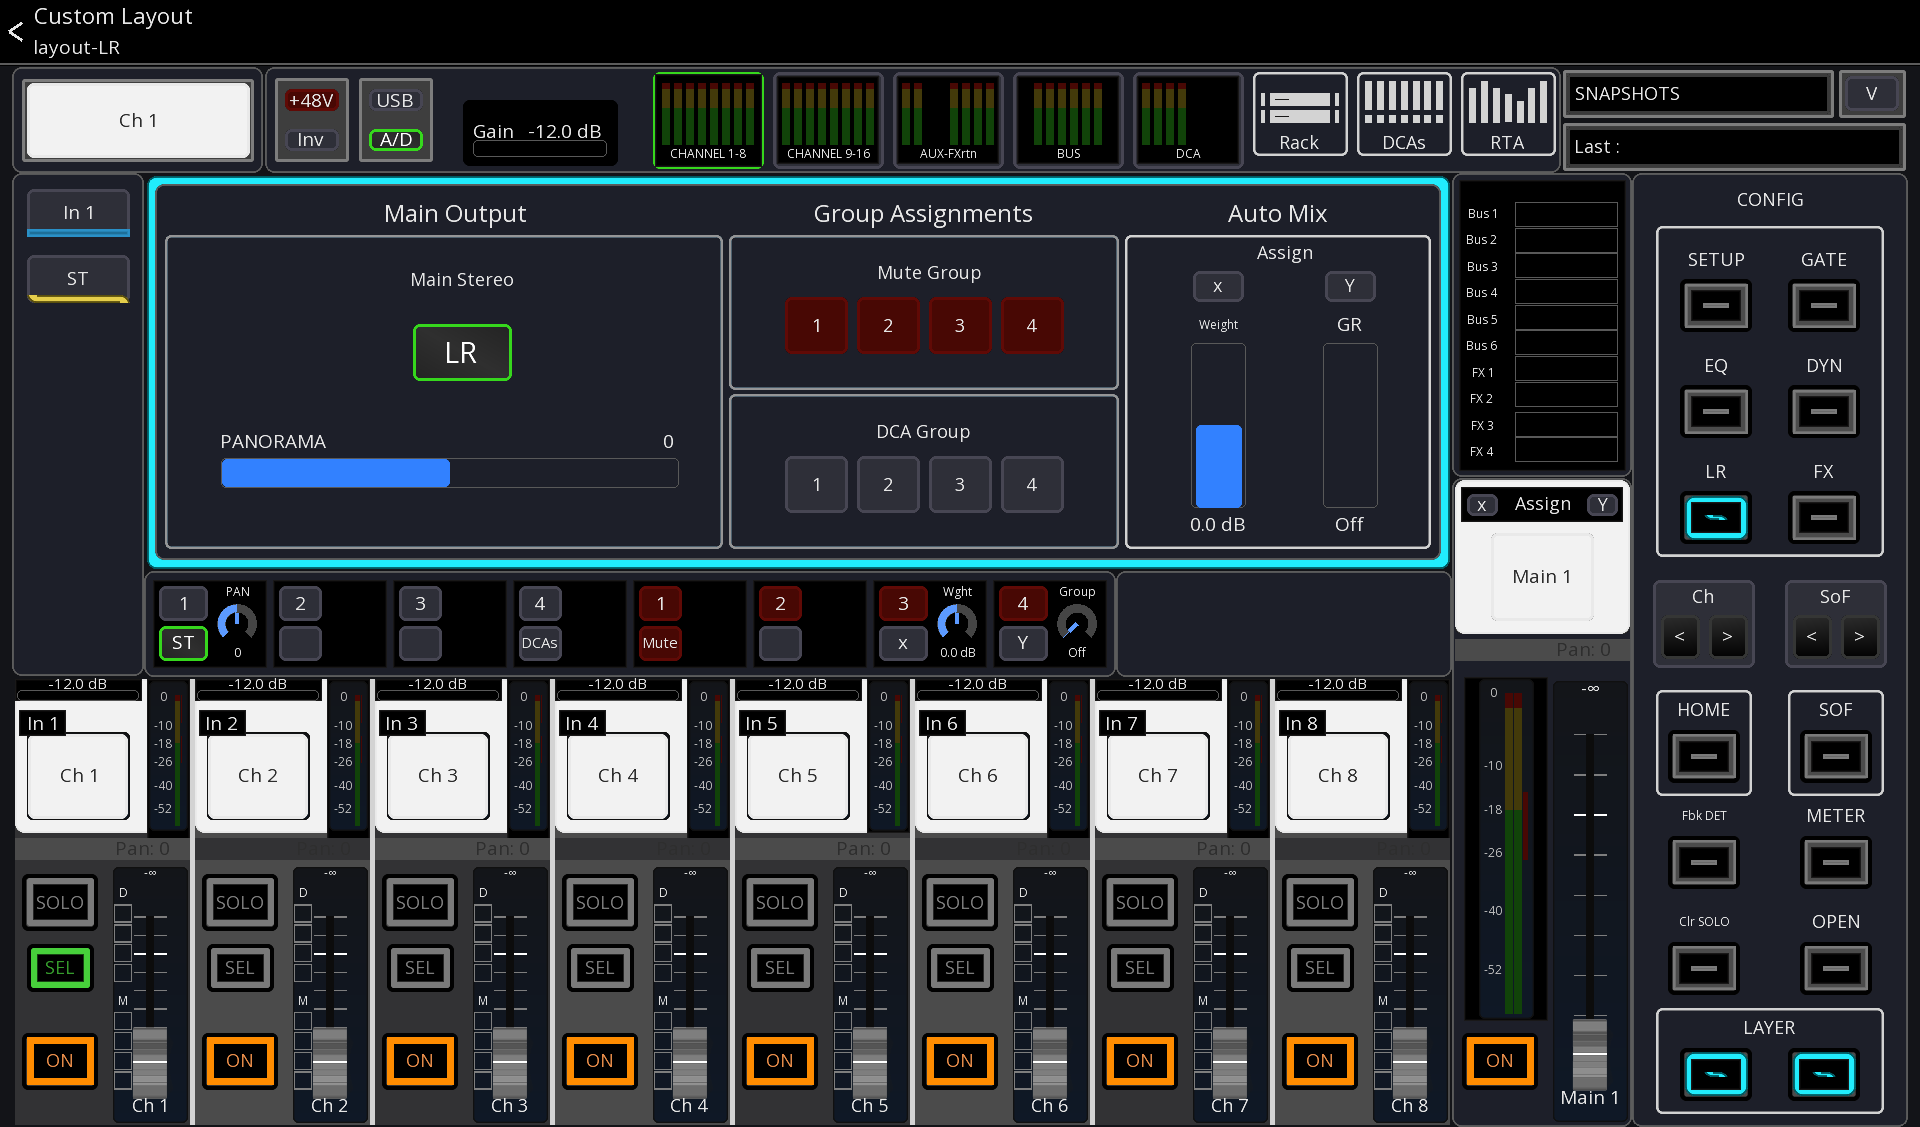Viewport: 1920px width, 1127px height.
Task: Adjust the Auto Mix Weight fader
Action: pos(1218,426)
